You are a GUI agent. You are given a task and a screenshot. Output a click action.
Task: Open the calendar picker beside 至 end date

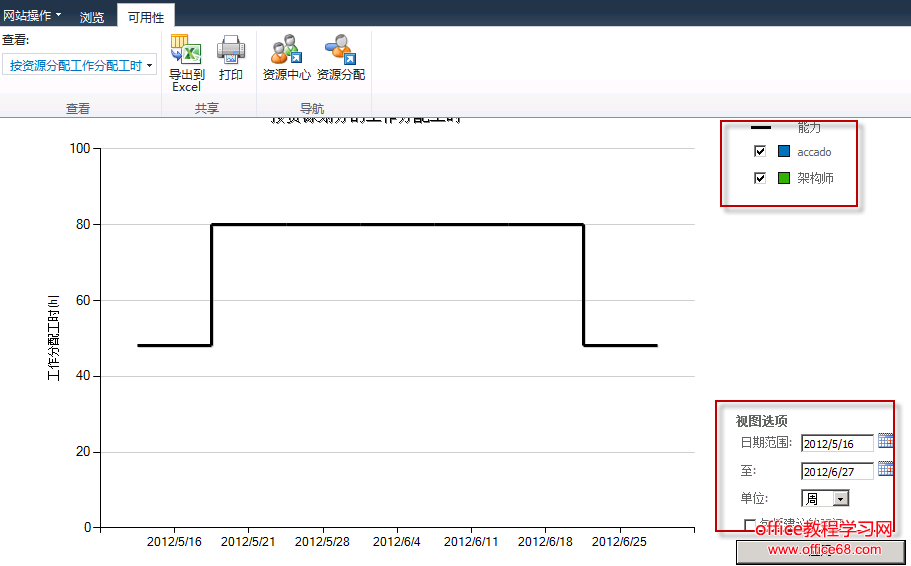coord(885,469)
